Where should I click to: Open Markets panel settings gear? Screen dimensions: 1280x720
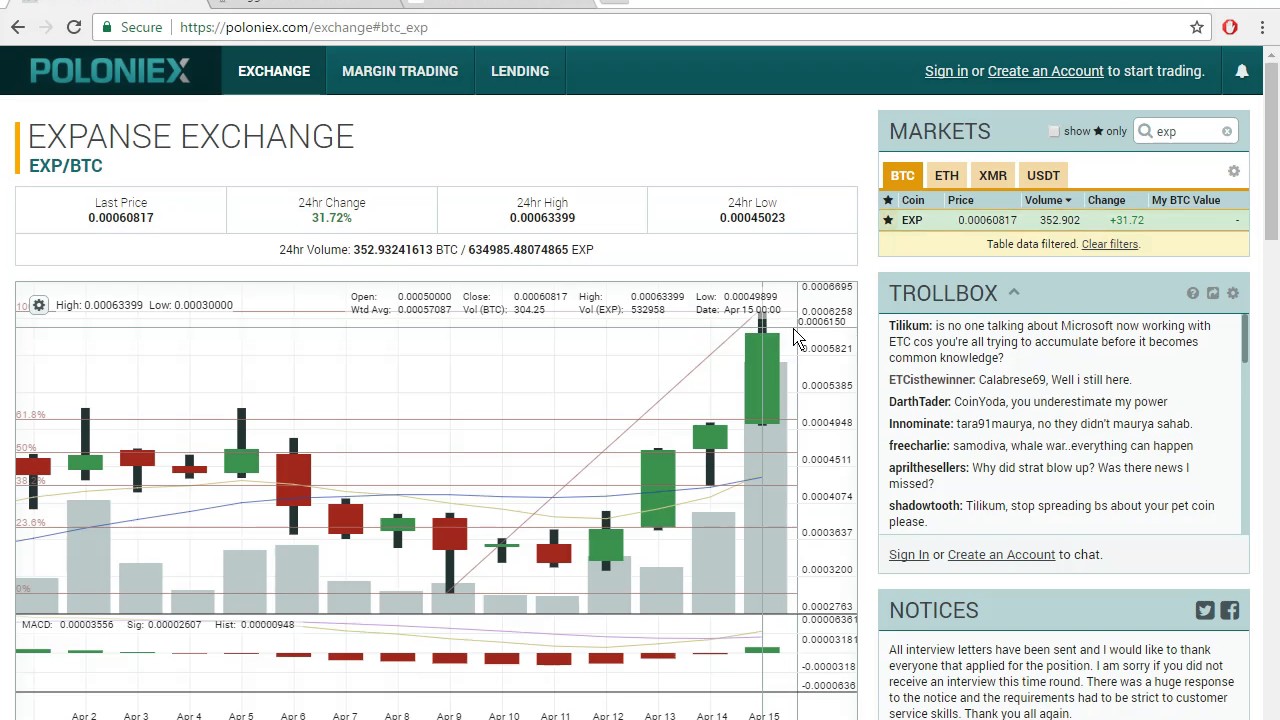(x=1234, y=172)
